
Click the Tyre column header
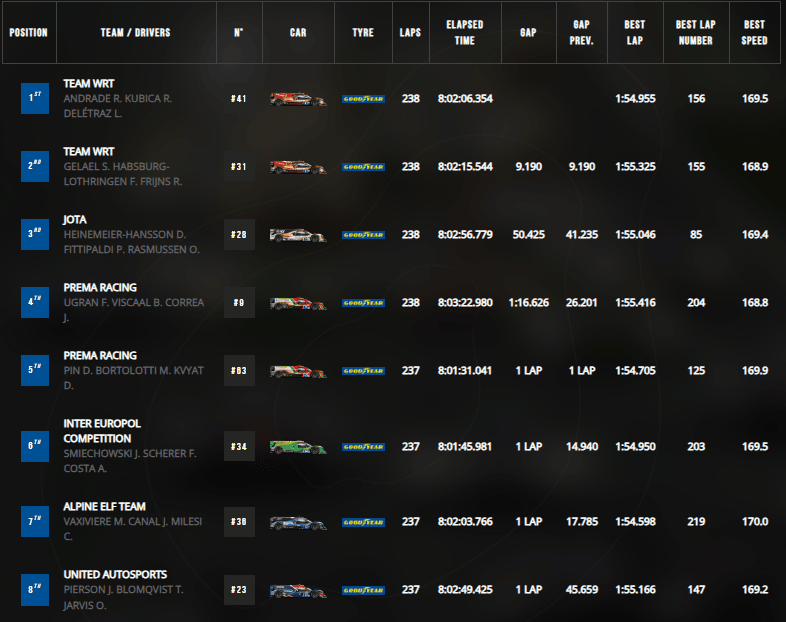click(363, 33)
